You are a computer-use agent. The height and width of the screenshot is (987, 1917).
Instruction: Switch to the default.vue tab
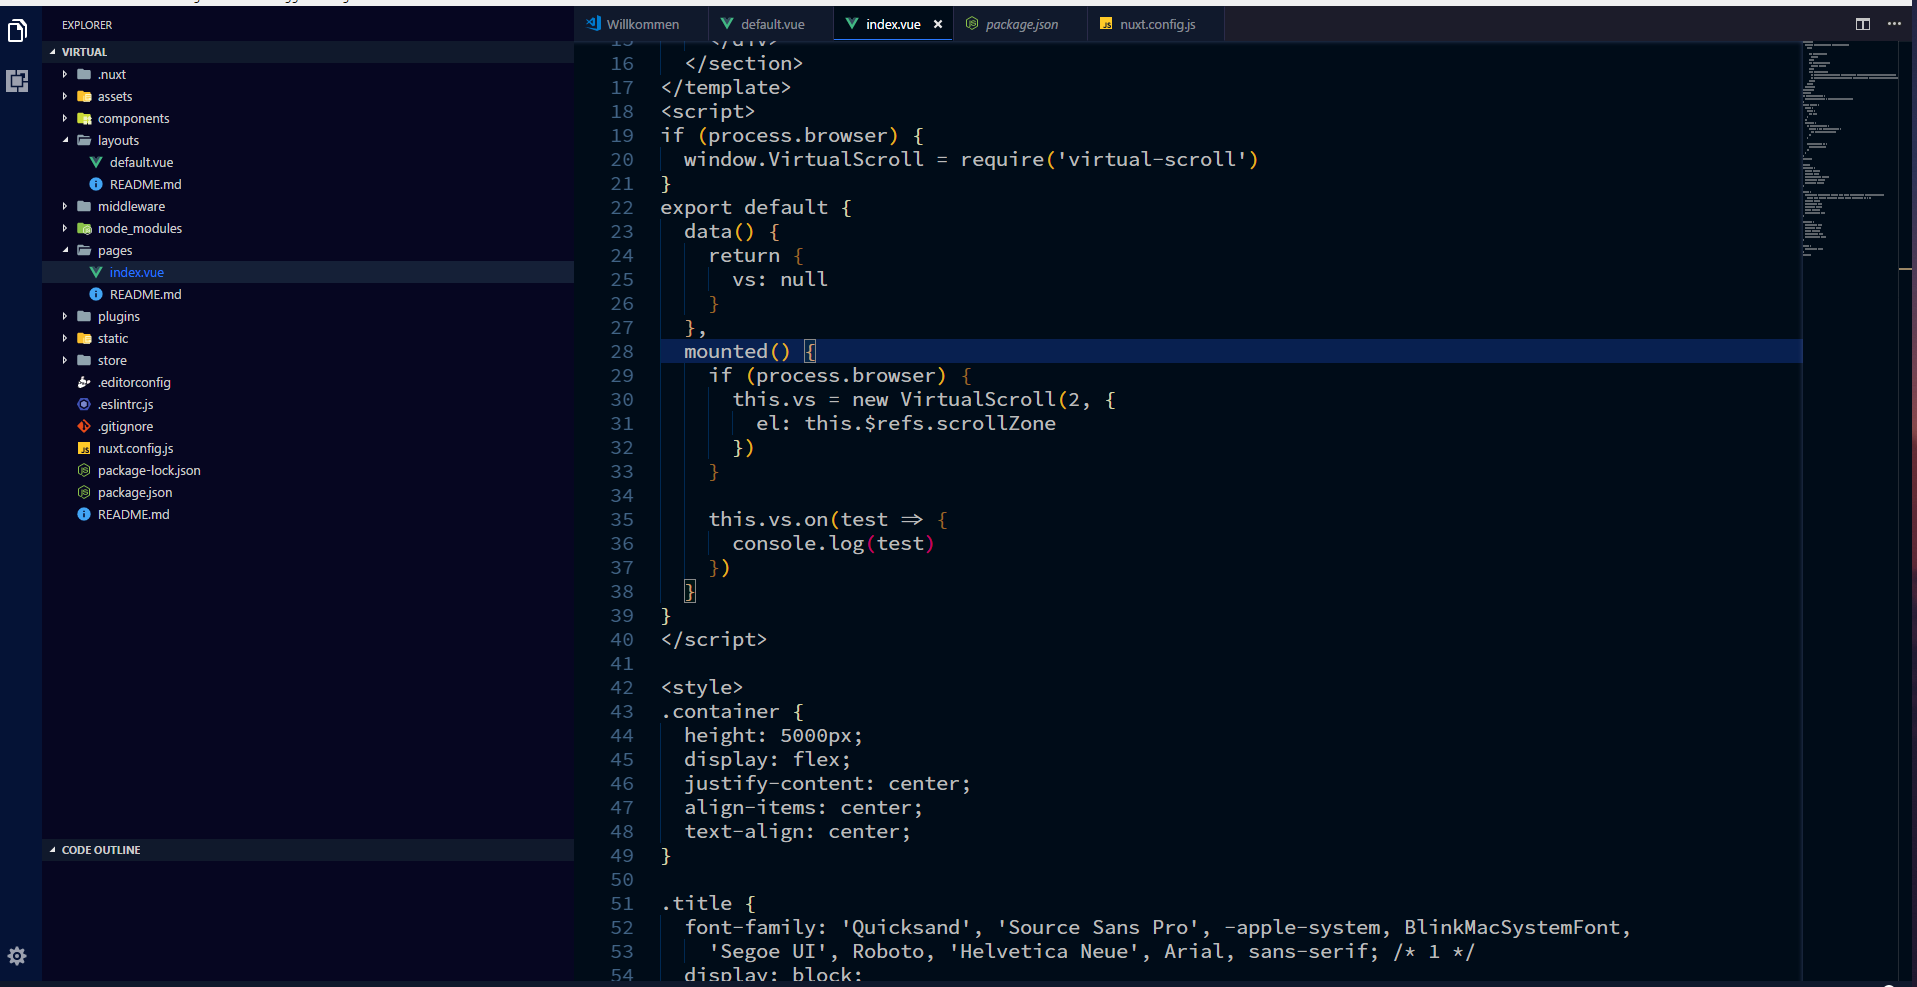point(770,24)
